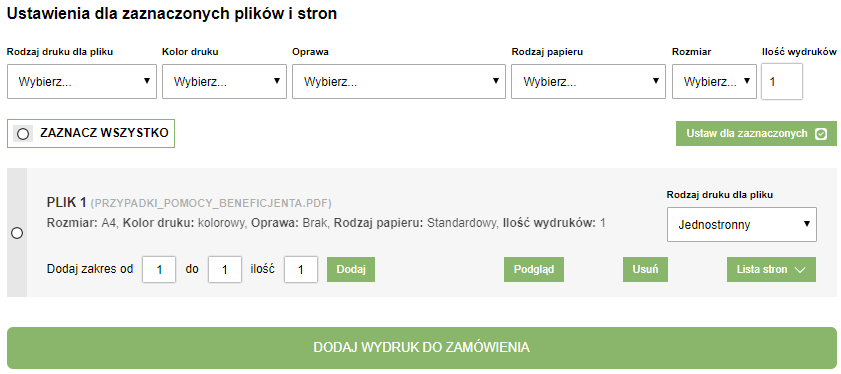Image resolution: width=841 pixels, height=374 pixels.
Task: Open the Oprawa dropdown
Action: pos(399,82)
